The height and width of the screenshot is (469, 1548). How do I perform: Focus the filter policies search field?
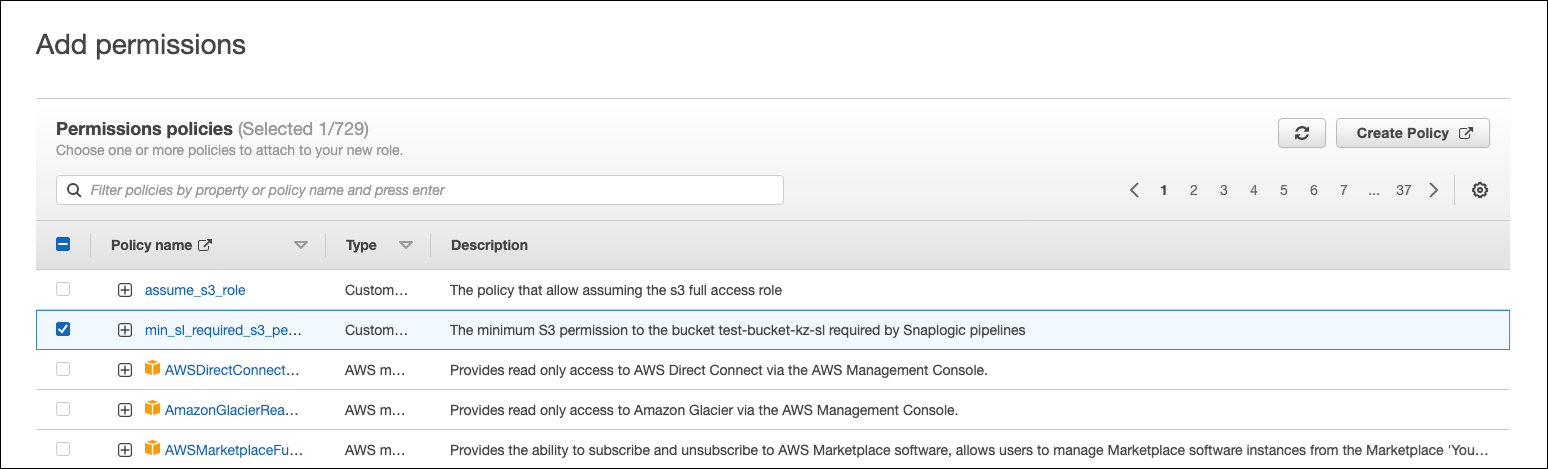[x=430, y=190]
